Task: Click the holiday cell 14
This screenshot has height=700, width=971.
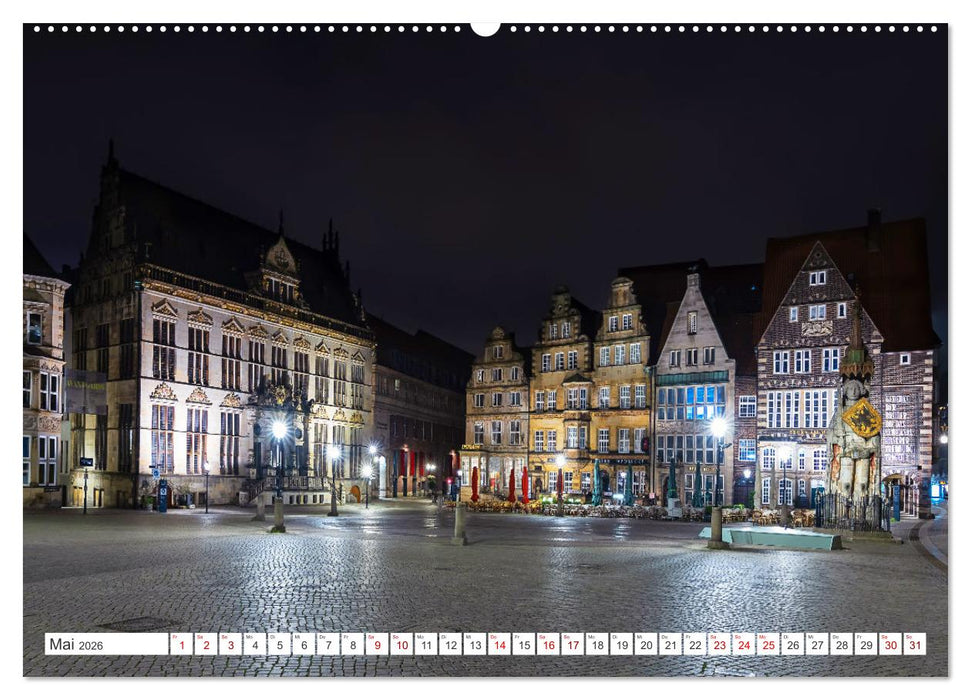Action: coord(500,646)
